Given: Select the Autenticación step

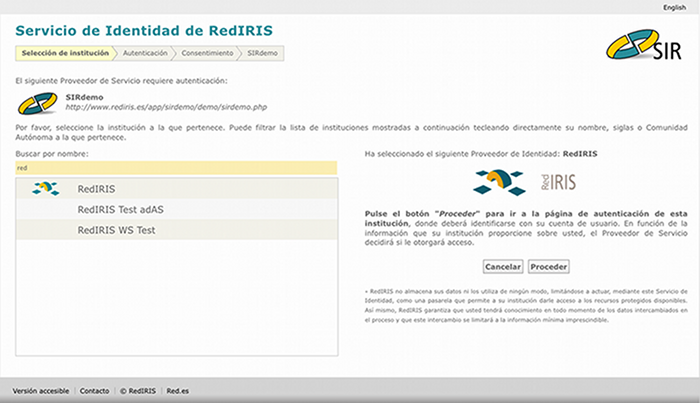Looking at the screenshot, I should 145,53.
